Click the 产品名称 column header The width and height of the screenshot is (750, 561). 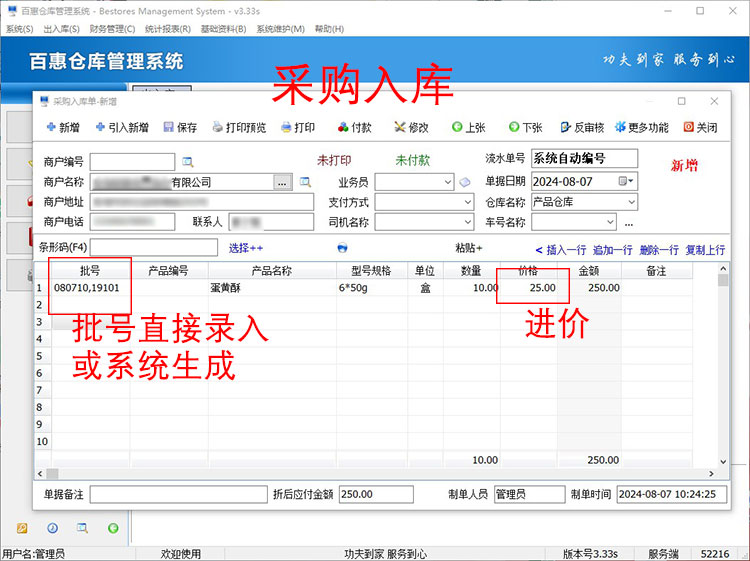click(272, 271)
